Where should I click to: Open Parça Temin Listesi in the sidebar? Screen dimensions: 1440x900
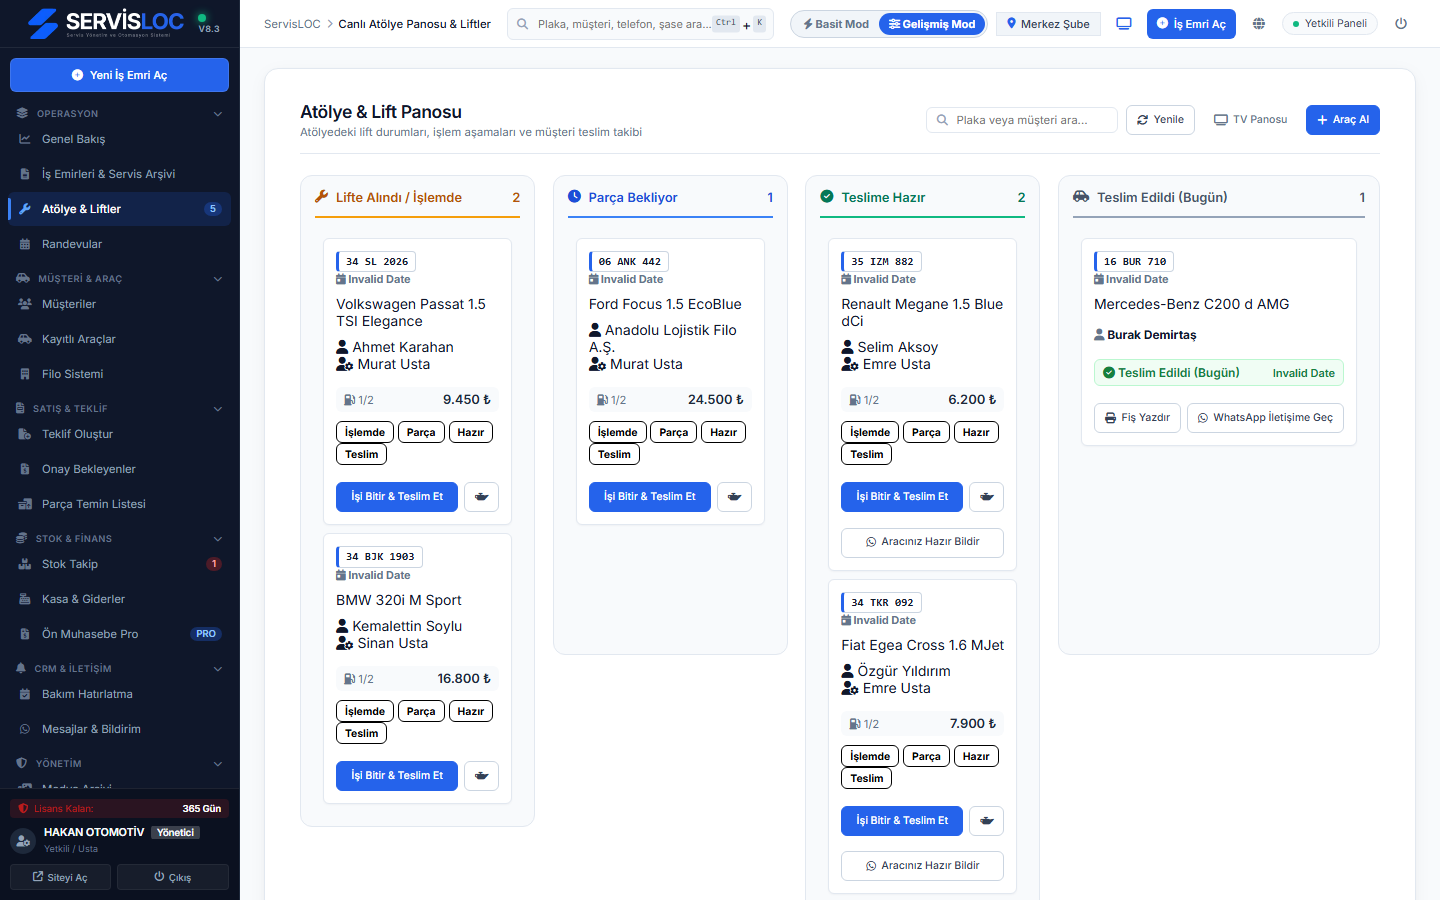(120, 504)
